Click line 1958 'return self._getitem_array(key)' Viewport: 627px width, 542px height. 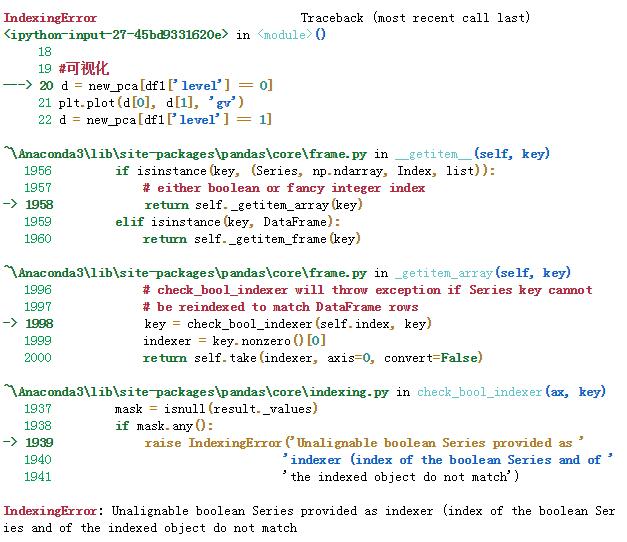pos(254,205)
